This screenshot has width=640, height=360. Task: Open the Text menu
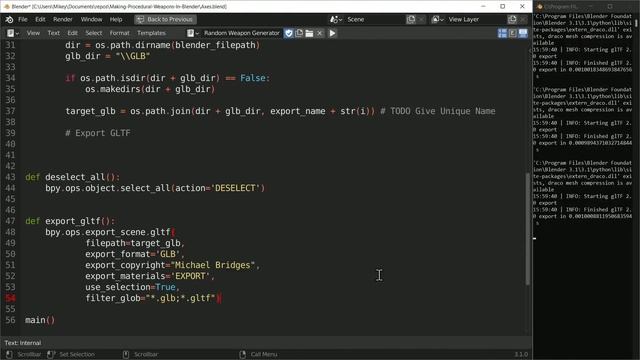(53, 33)
